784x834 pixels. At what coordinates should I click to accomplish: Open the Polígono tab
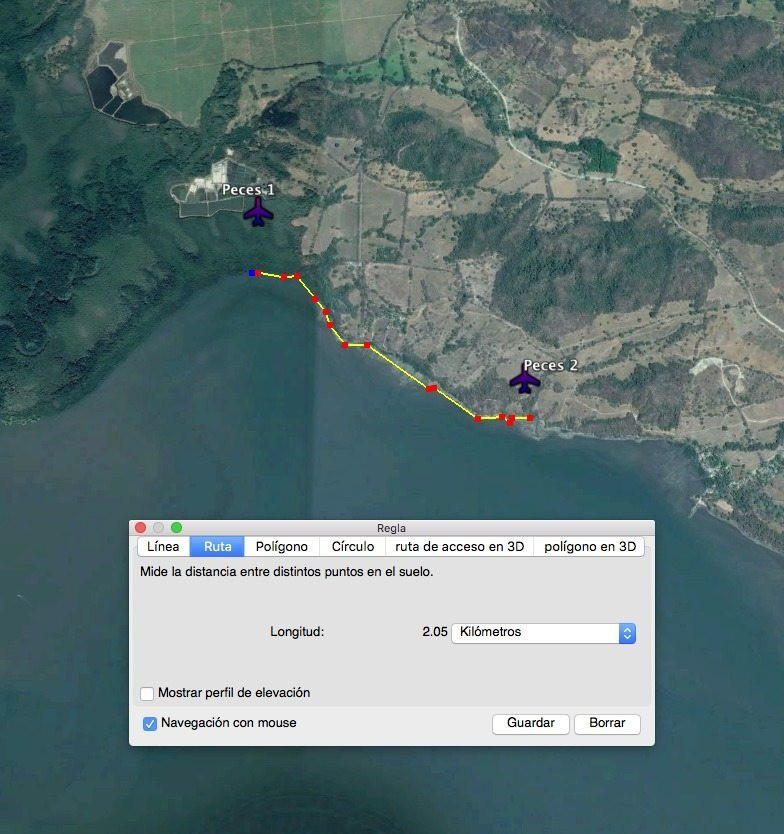tap(281, 547)
